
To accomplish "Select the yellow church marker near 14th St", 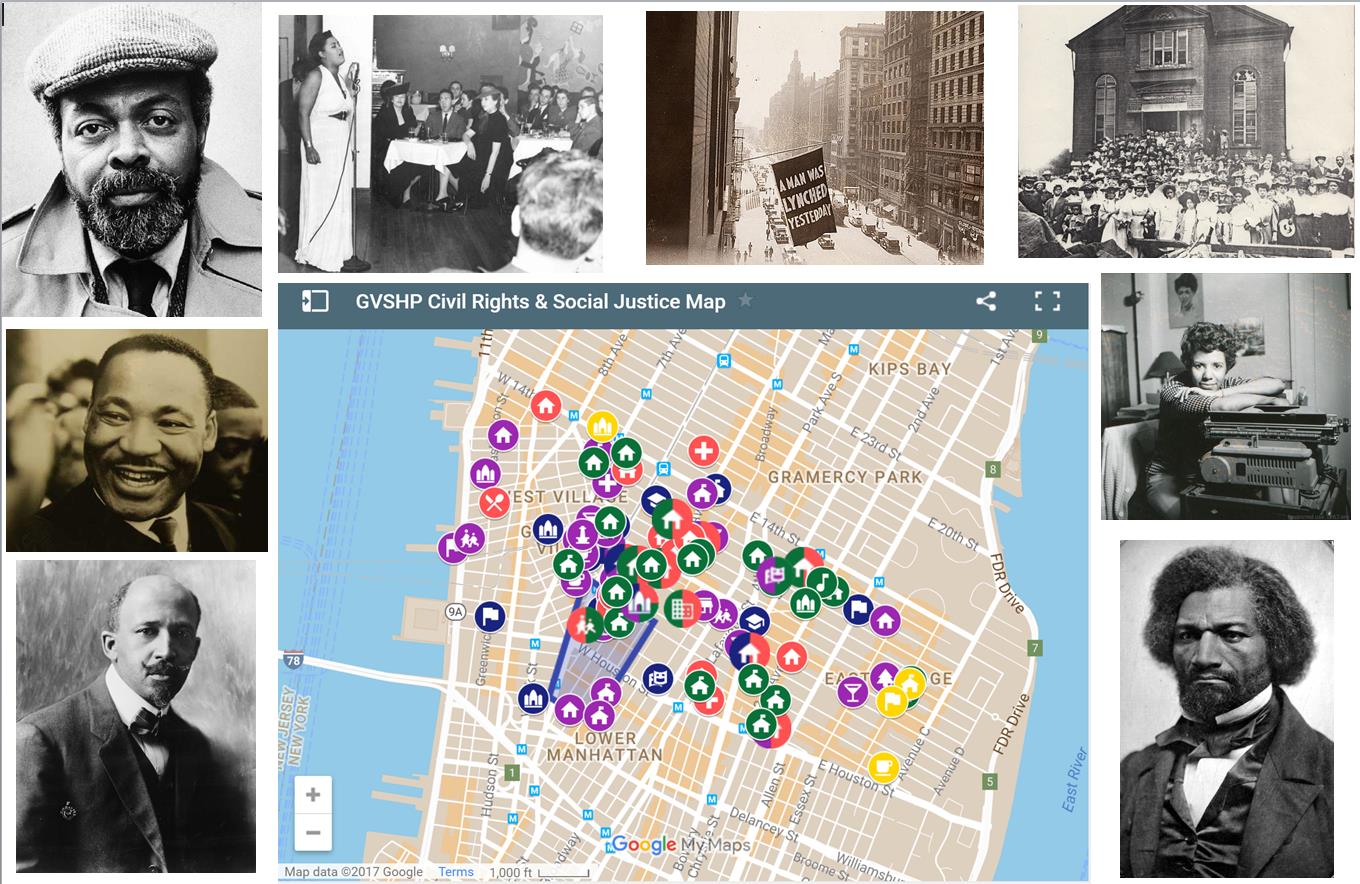I will [x=602, y=427].
